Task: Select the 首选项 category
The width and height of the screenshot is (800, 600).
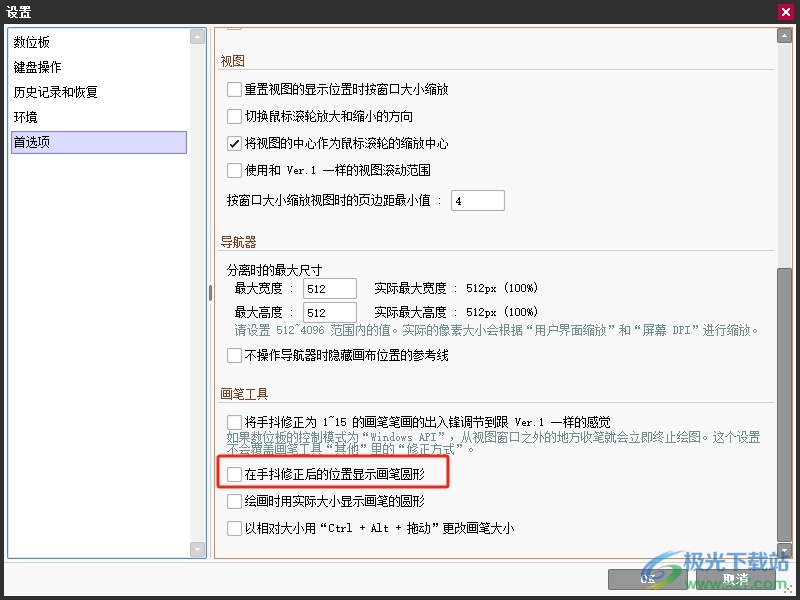Action: coord(98,142)
